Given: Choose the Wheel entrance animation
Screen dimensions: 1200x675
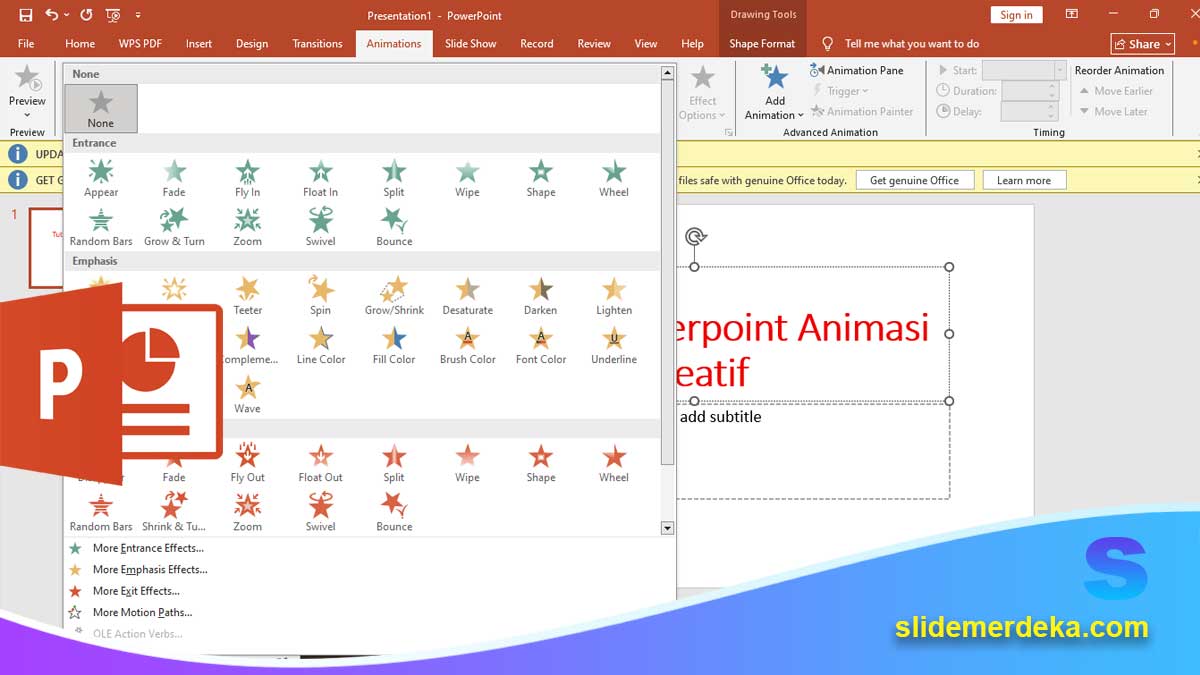Looking at the screenshot, I should 614,178.
